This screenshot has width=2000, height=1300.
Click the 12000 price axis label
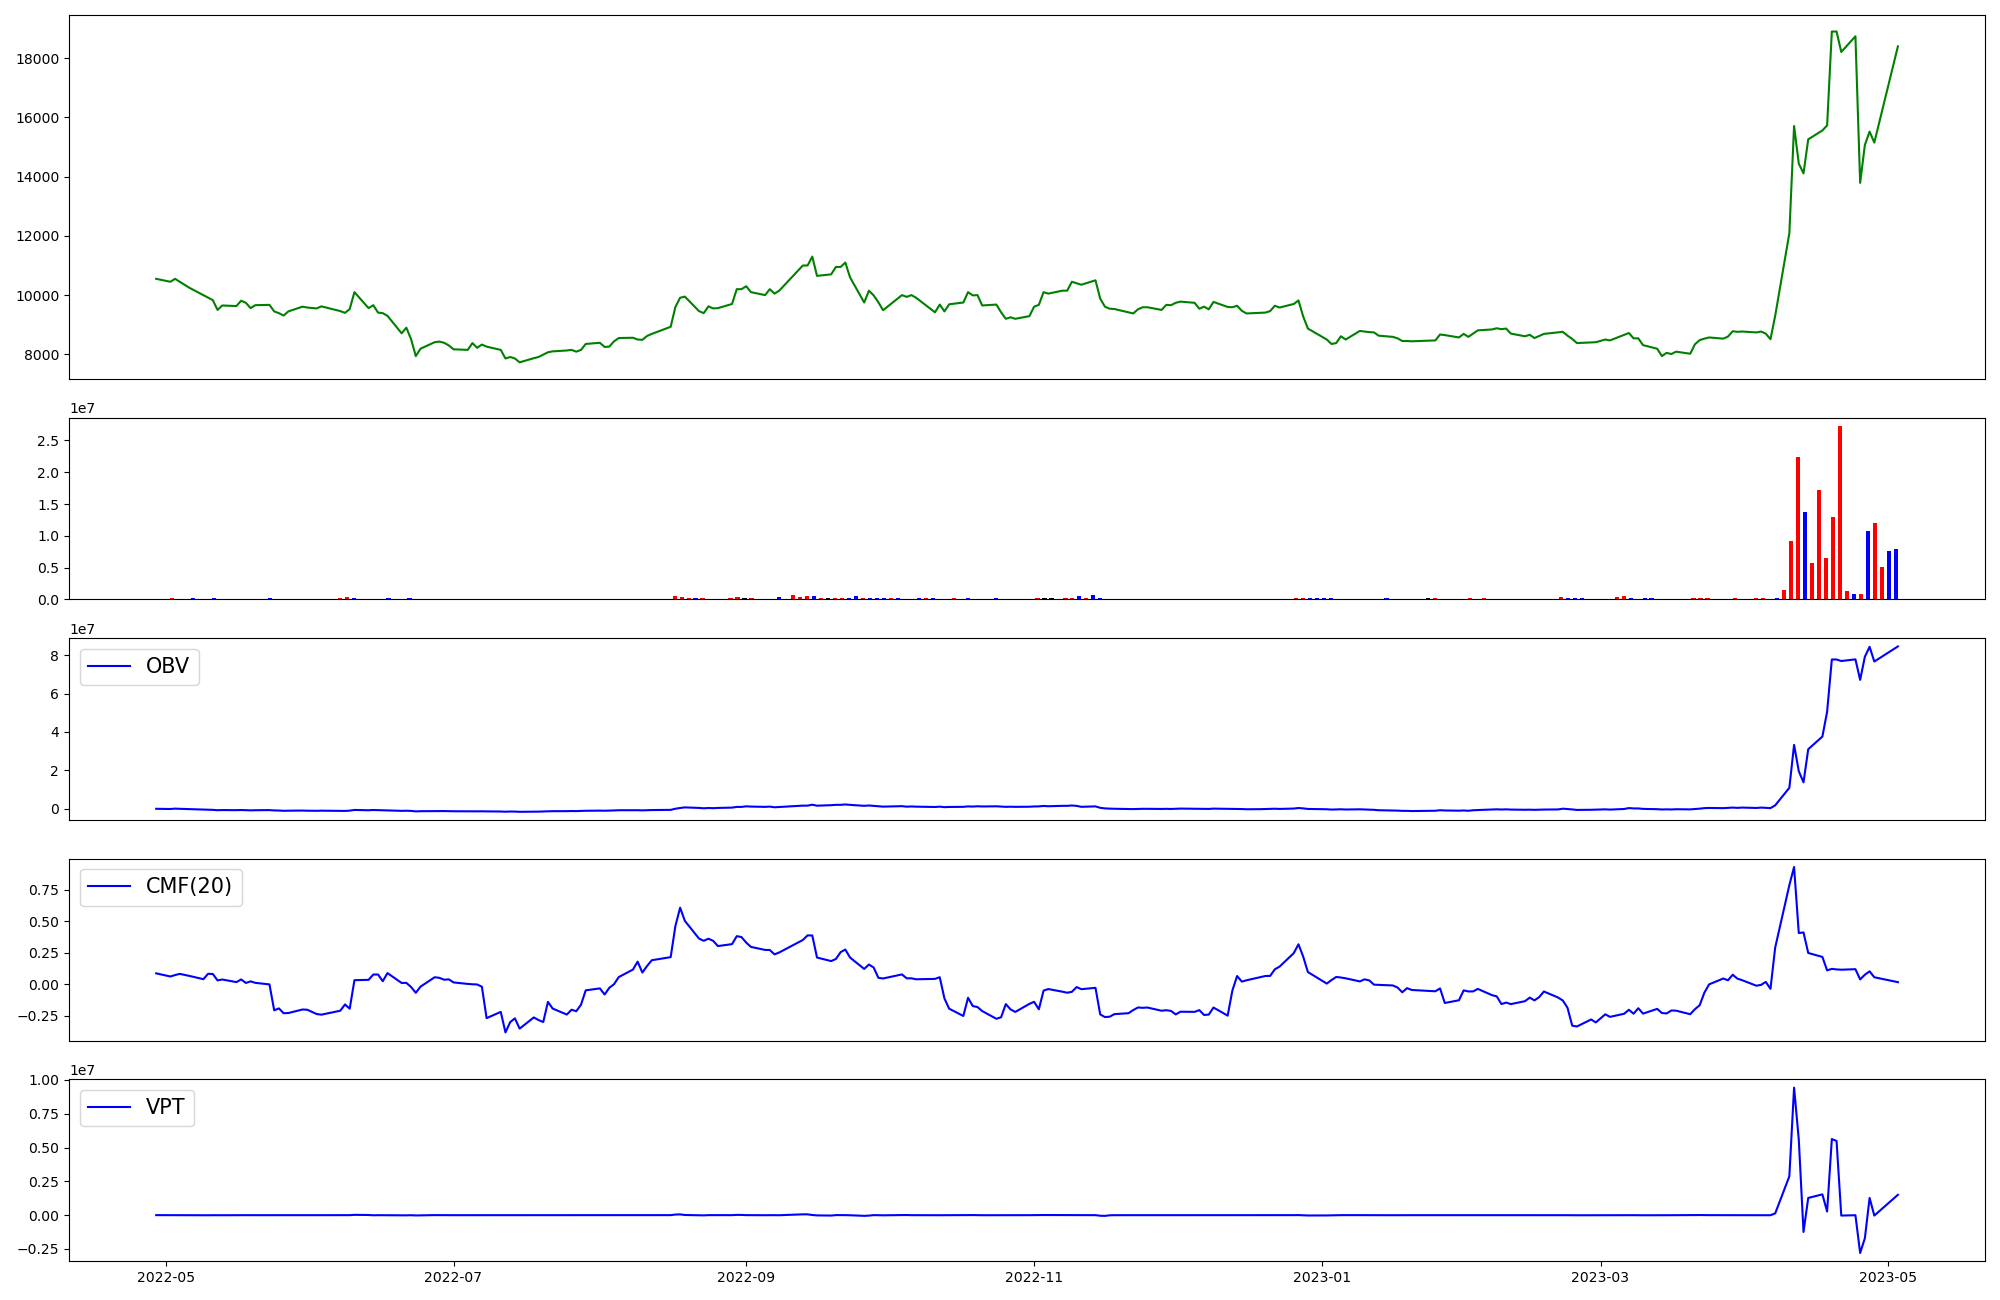tap(38, 237)
